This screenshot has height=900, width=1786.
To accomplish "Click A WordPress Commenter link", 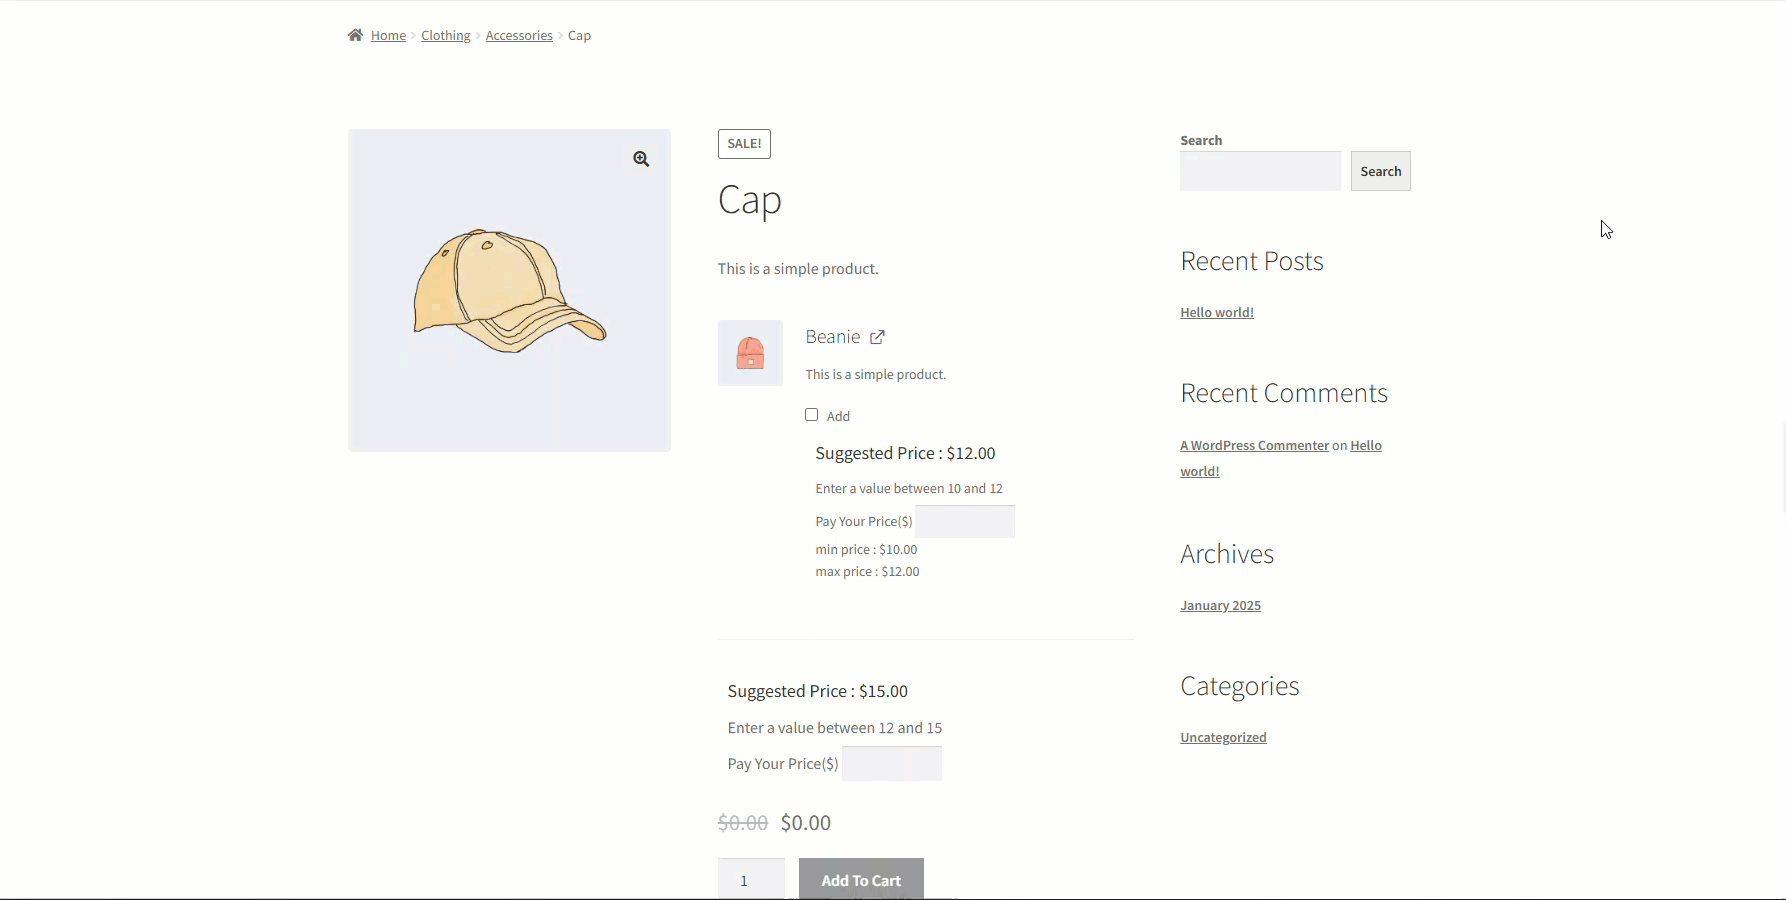I will [1254, 445].
